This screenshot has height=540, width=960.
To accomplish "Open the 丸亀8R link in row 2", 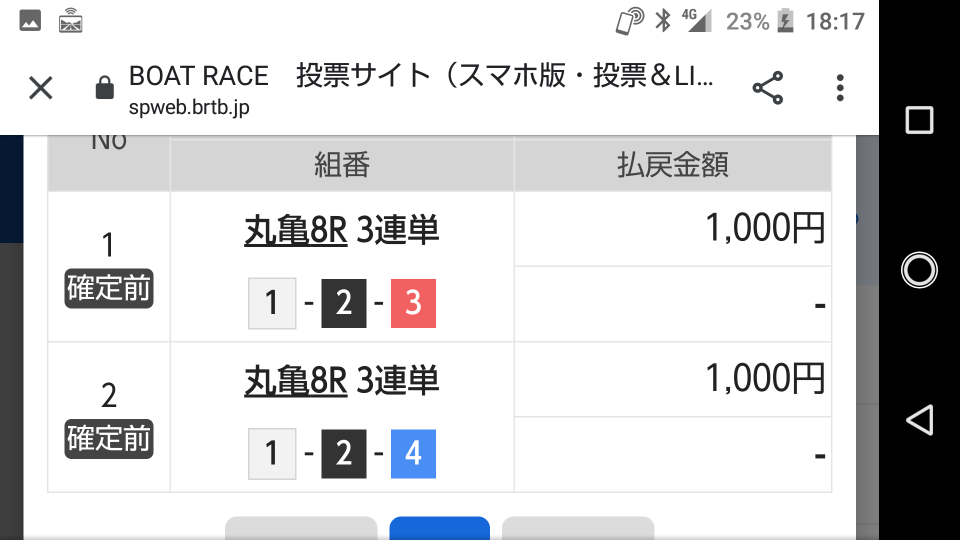I will 296,381.
